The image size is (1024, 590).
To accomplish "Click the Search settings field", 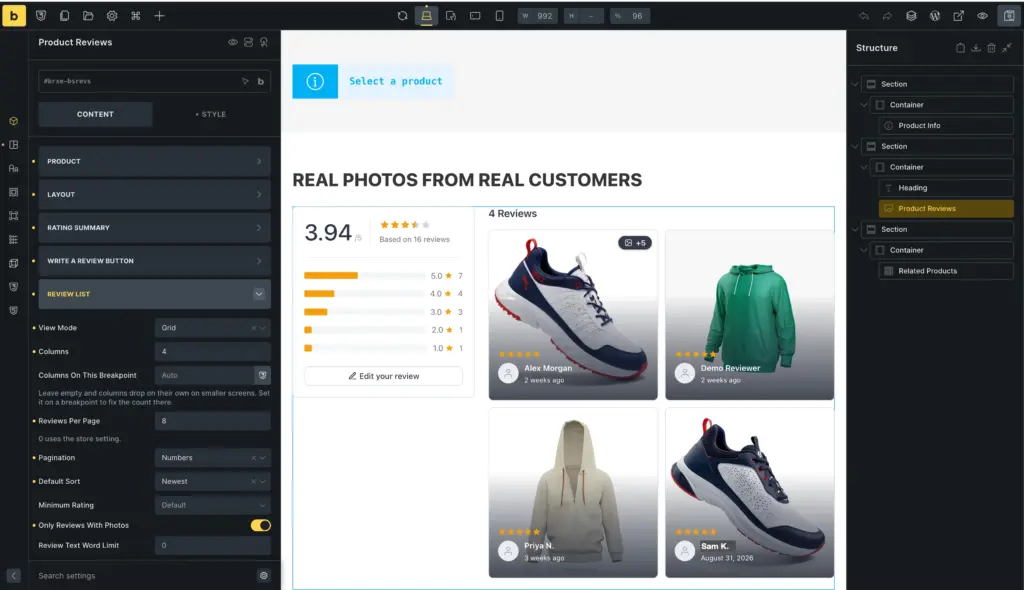I will [x=145, y=576].
